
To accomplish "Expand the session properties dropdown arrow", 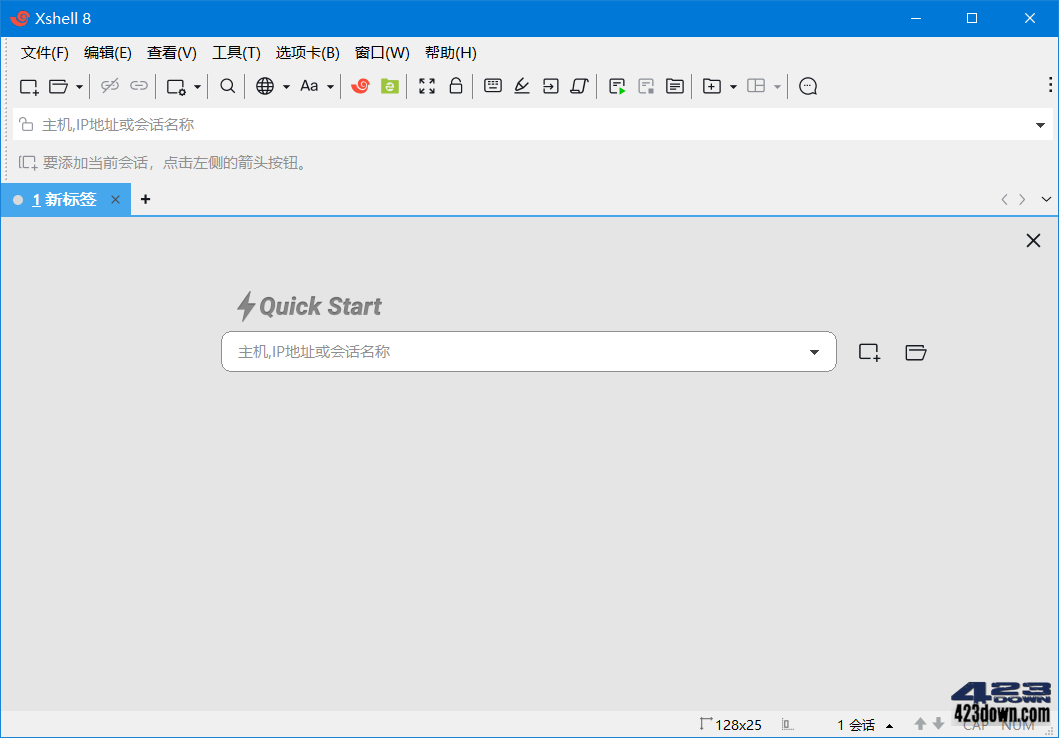I will 1040,124.
